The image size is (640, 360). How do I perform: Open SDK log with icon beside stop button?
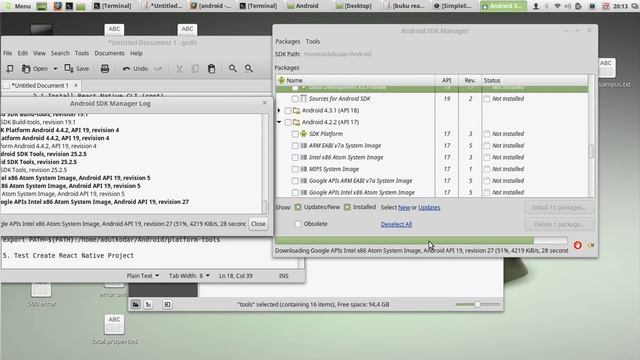pos(591,245)
